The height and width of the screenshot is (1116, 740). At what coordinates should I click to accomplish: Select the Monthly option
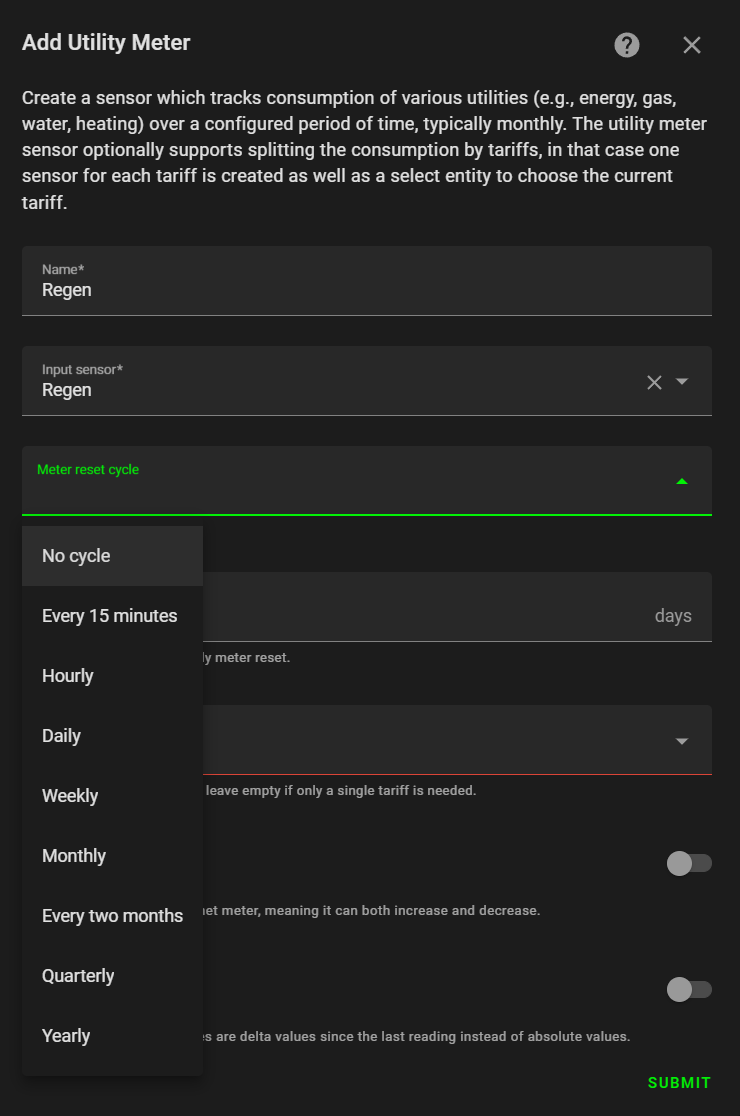pyautogui.click(x=112, y=856)
